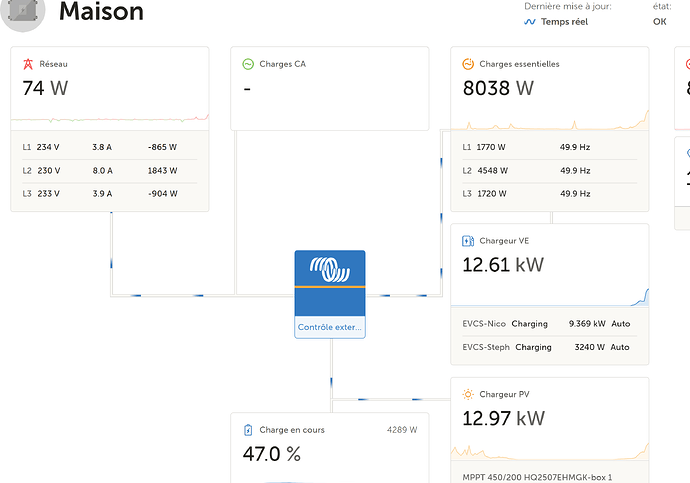
Task: Click the Dernière mise à jour label
Action: (x=568, y=7)
